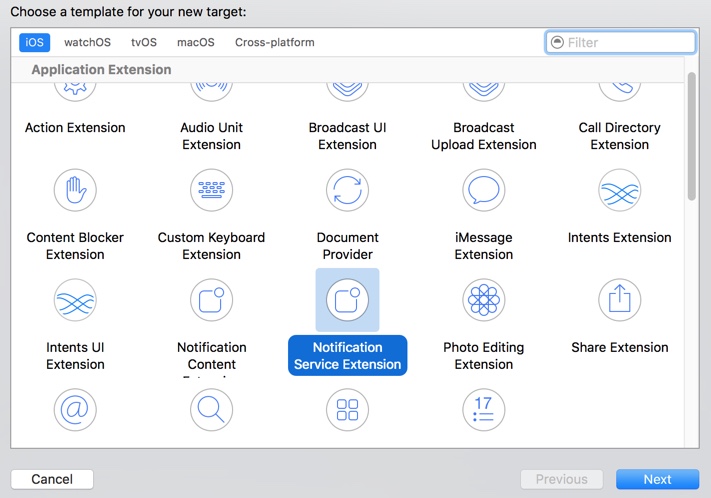Switch to the watchOS tab
The width and height of the screenshot is (711, 498).
87,42
